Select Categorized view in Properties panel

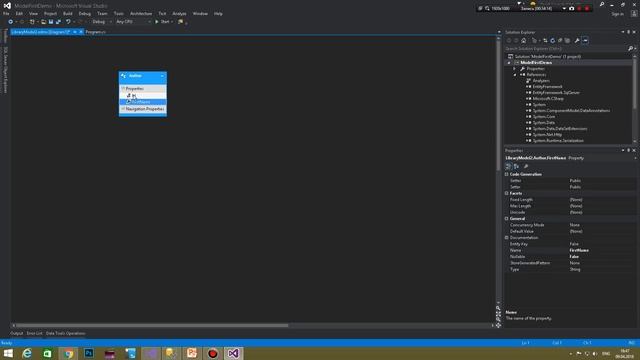[508, 166]
